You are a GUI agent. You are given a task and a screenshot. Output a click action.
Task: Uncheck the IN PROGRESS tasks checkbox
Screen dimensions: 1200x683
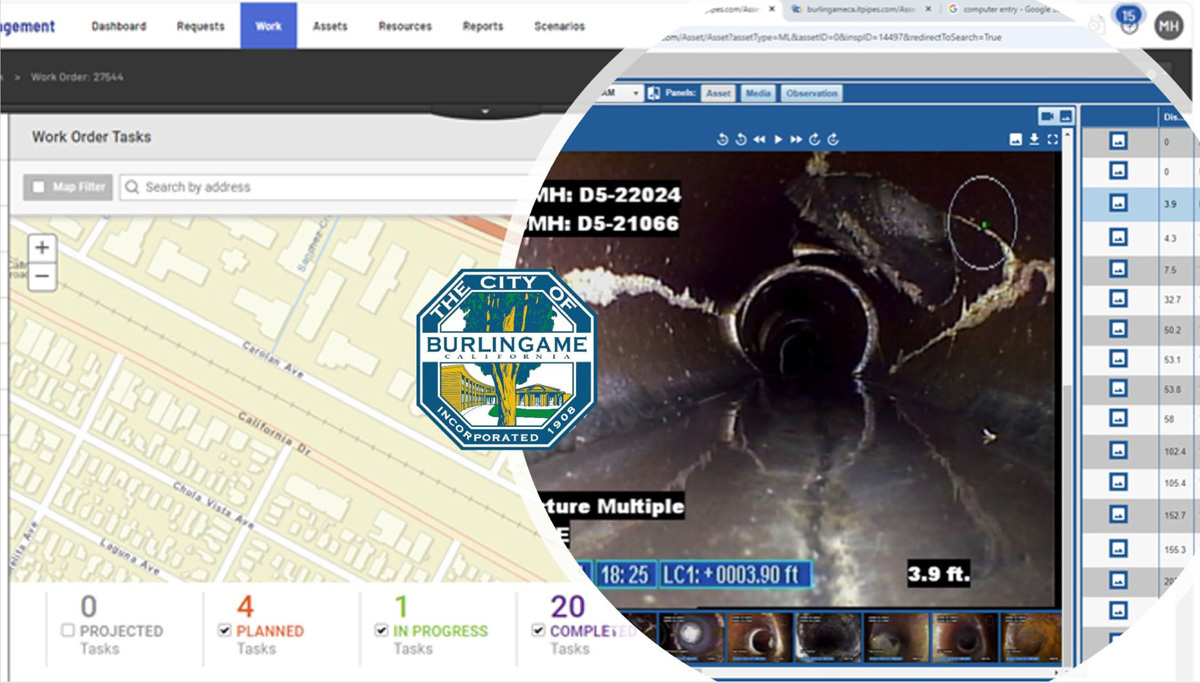(x=381, y=631)
